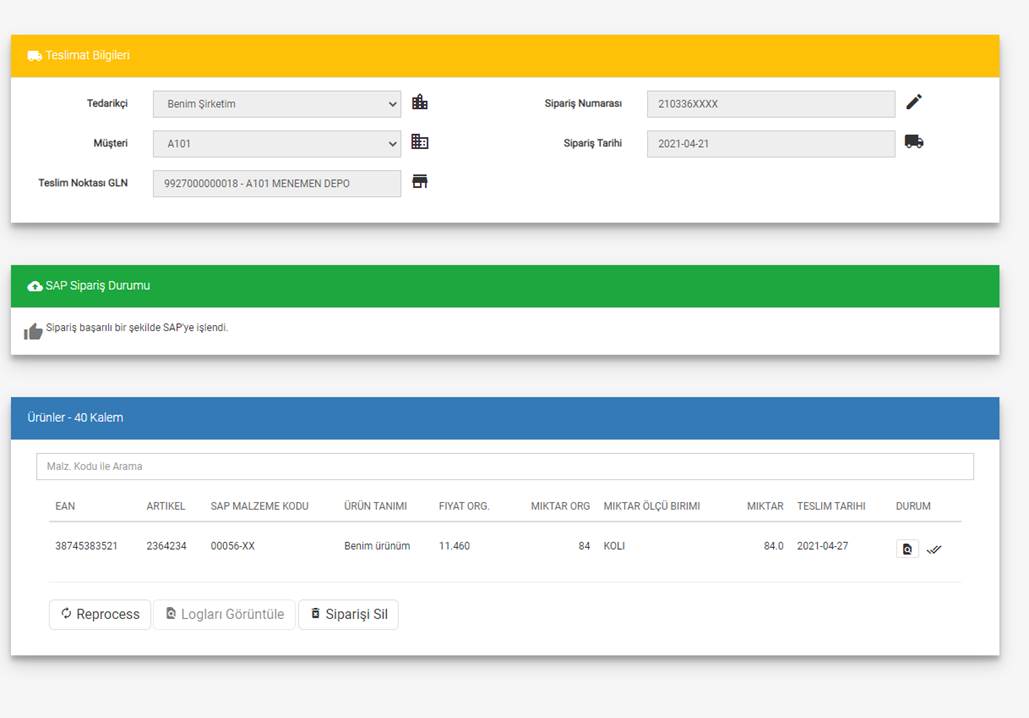Click the delivery date 2021-04-27
Screen dimensions: 1029x718
click(822, 546)
